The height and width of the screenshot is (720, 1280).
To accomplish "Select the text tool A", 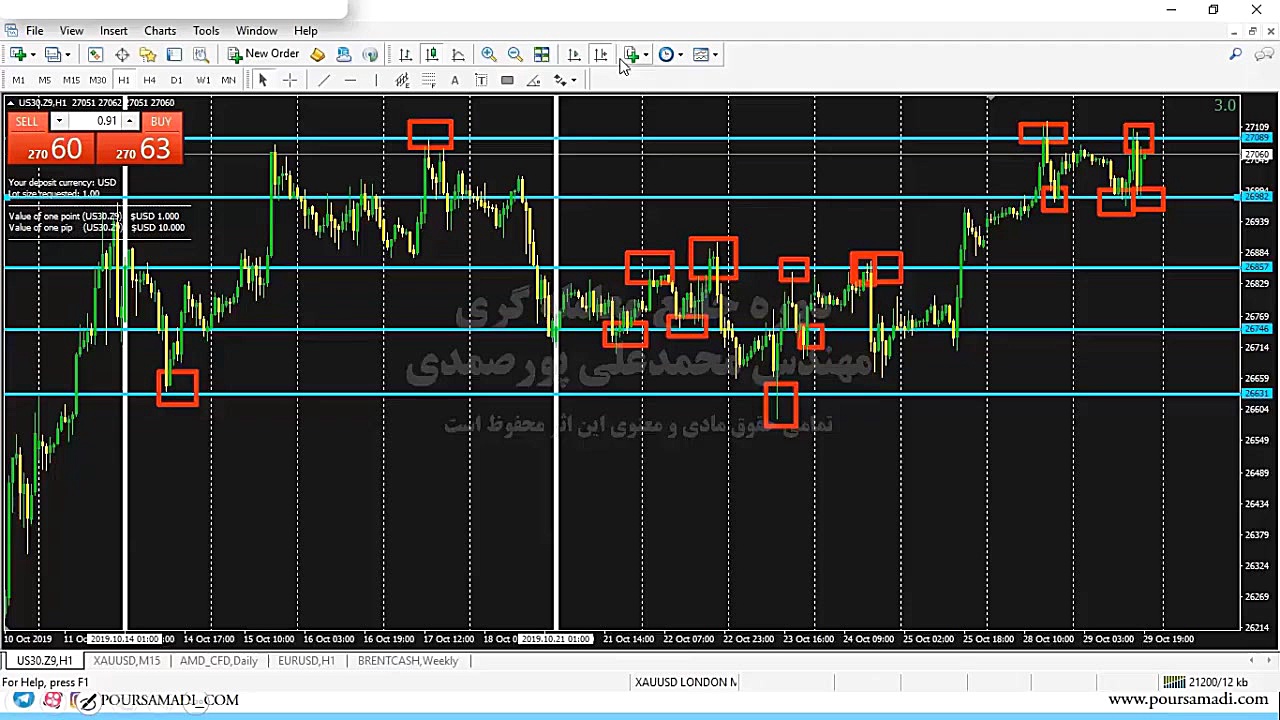I will pos(455,80).
